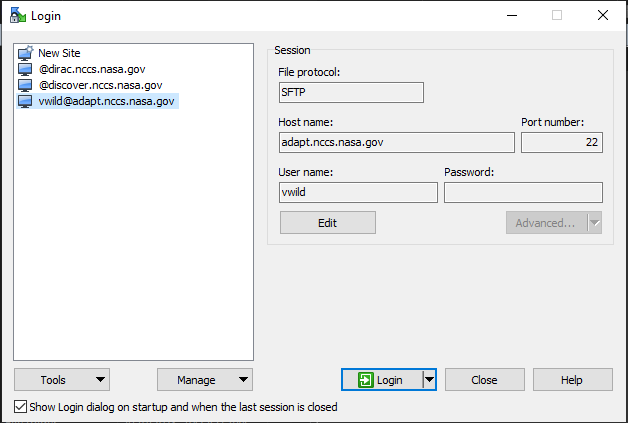Viewport: 628px width, 423px height.
Task: Close the Login window with X
Action: [603, 16]
